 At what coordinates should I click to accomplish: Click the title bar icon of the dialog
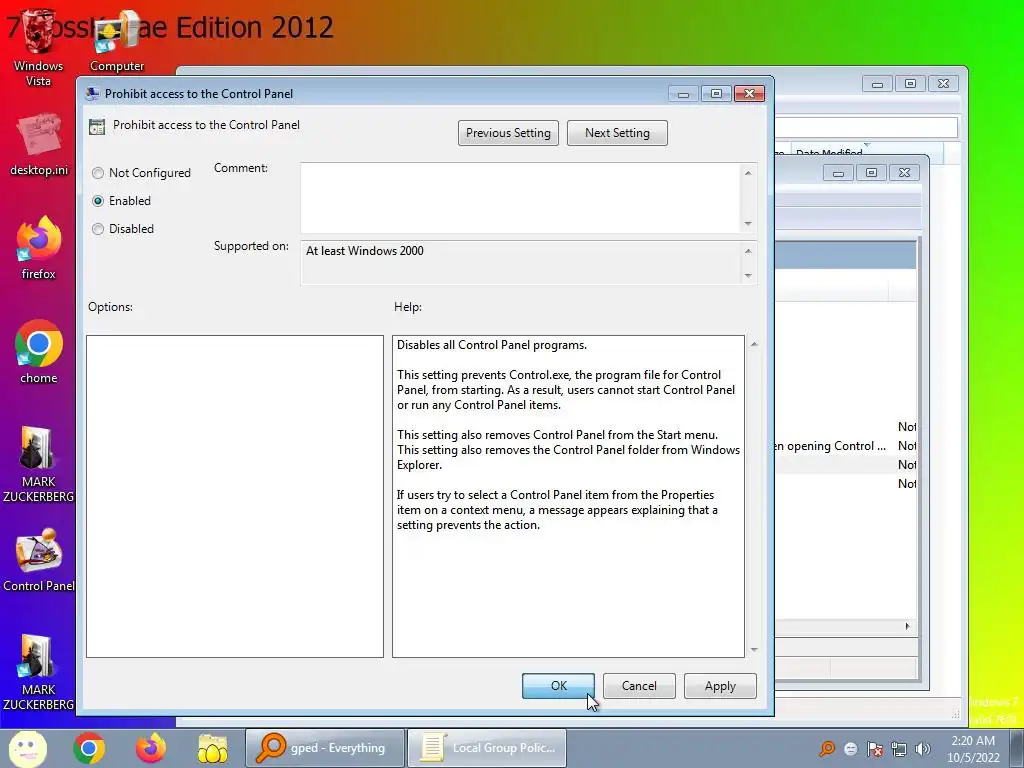tap(92, 93)
